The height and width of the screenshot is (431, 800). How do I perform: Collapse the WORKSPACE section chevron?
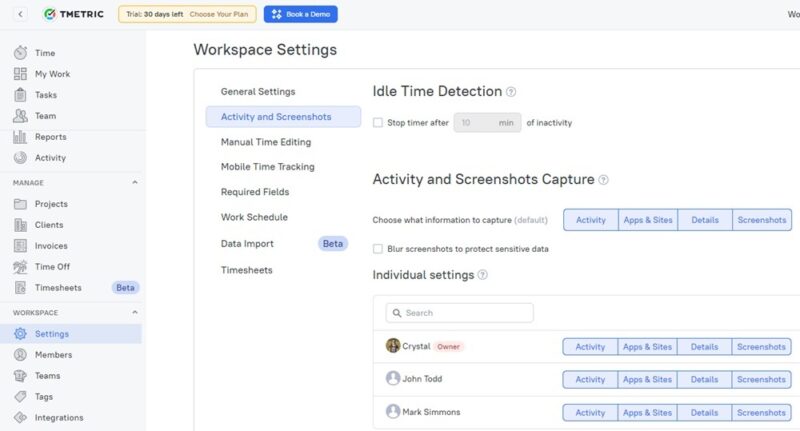(135, 312)
